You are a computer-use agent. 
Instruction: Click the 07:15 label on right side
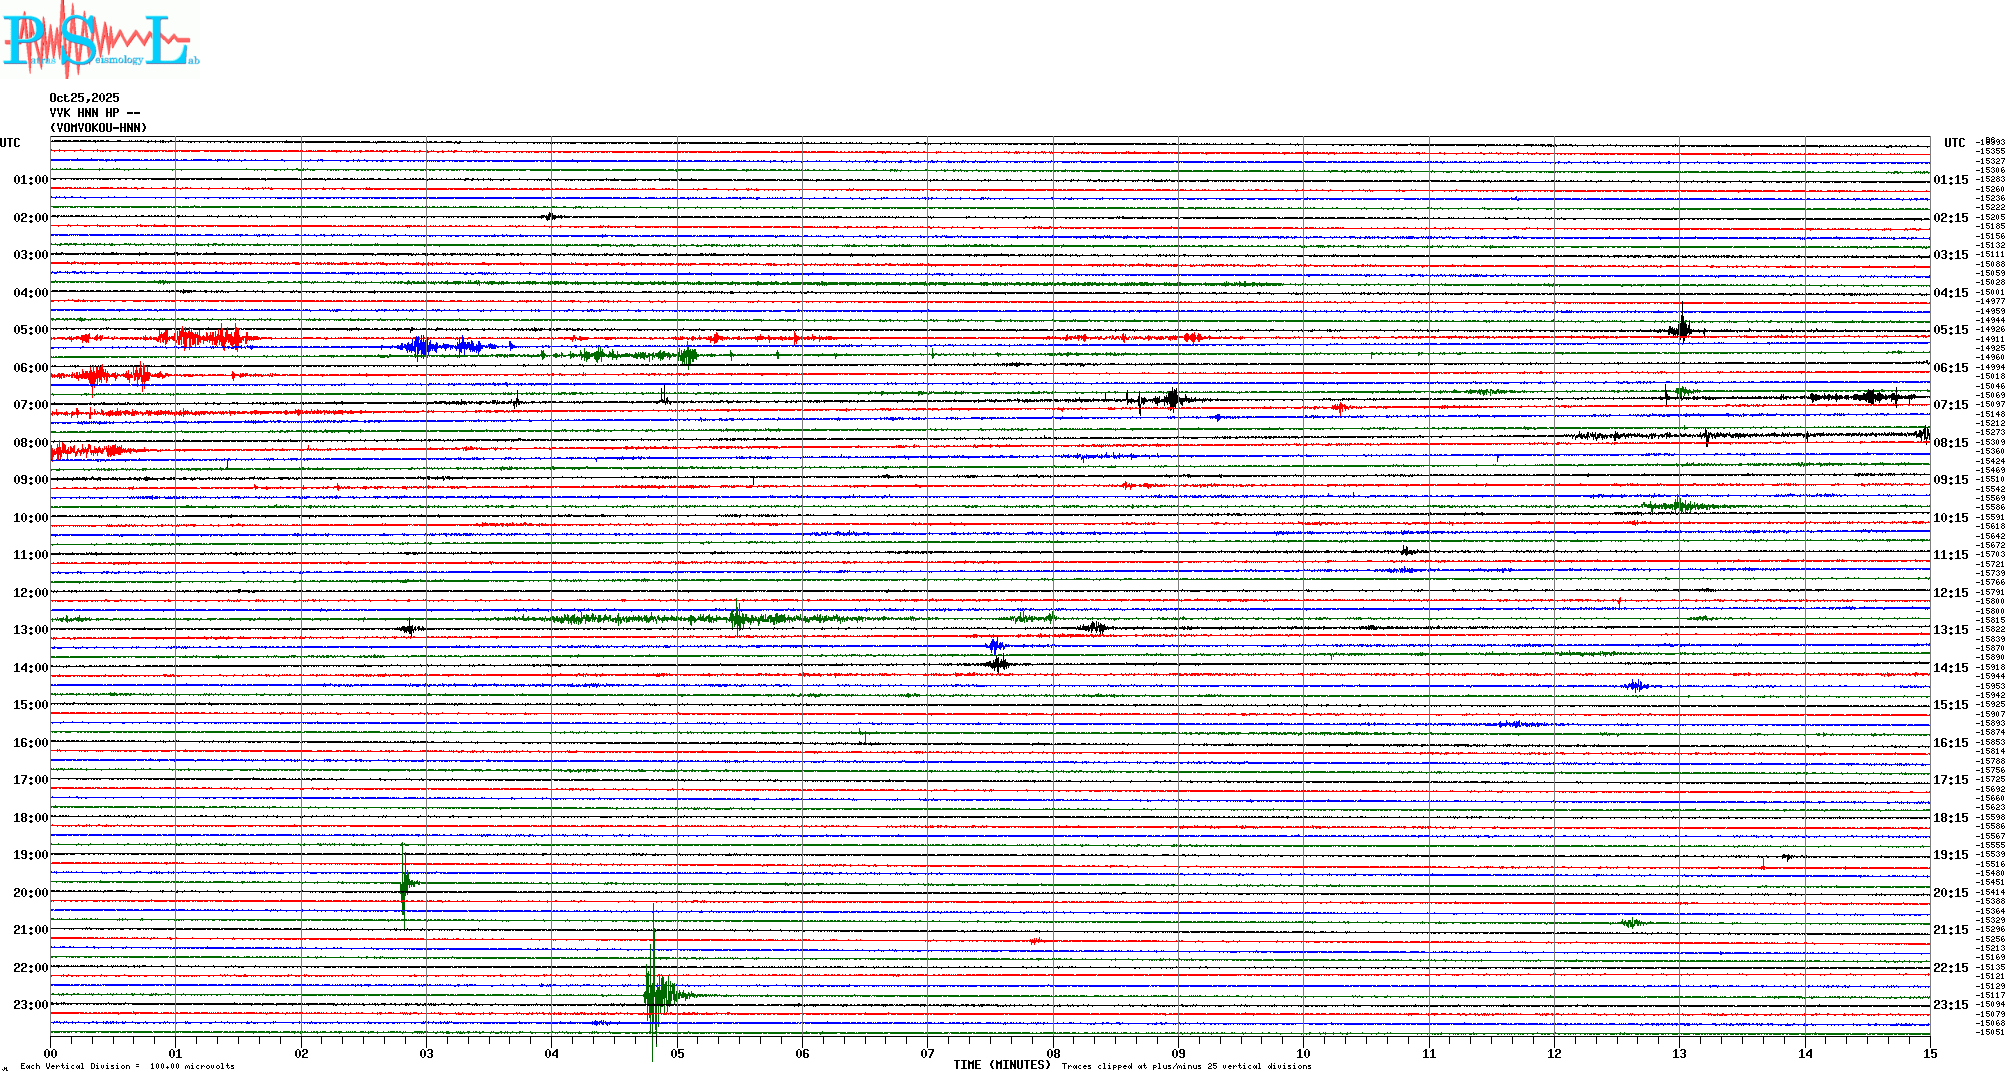(1950, 405)
